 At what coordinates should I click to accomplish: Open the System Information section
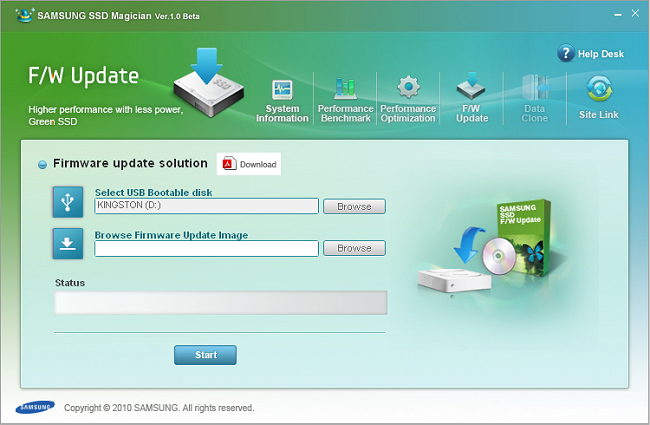coord(282,102)
